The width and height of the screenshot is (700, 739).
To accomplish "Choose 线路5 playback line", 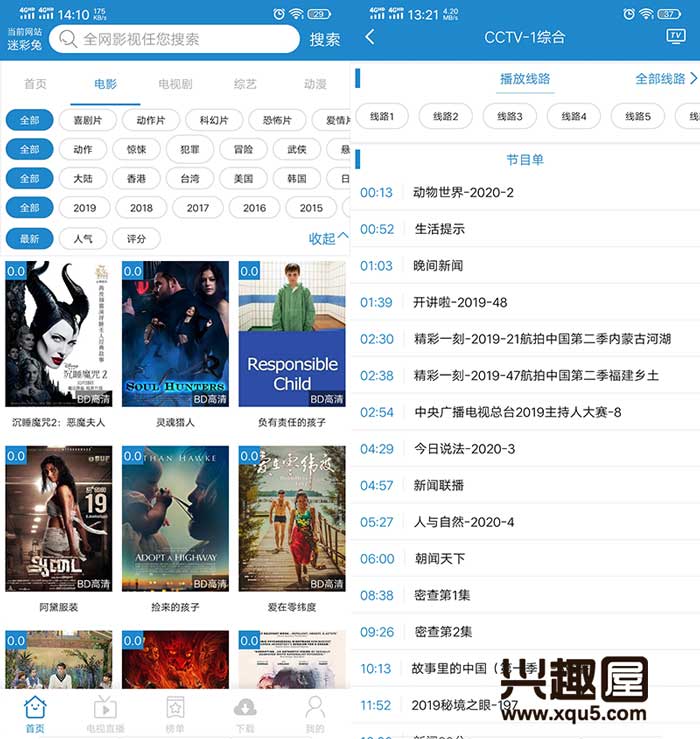I will (638, 116).
